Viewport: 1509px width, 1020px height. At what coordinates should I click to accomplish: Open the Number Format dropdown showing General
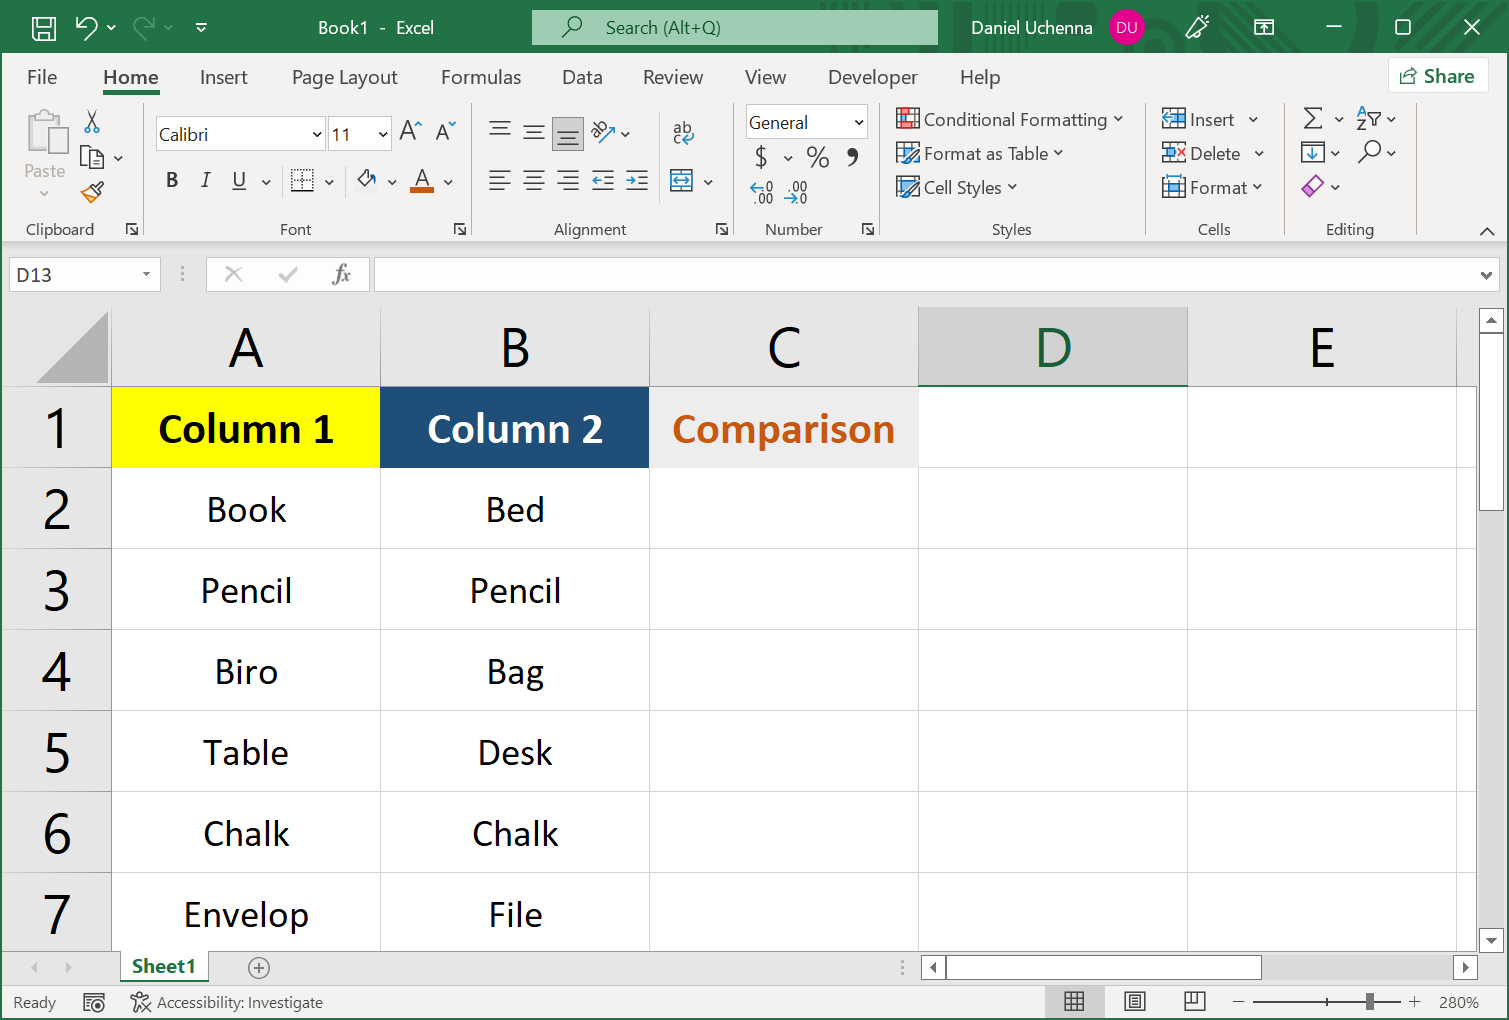pyautogui.click(x=806, y=122)
